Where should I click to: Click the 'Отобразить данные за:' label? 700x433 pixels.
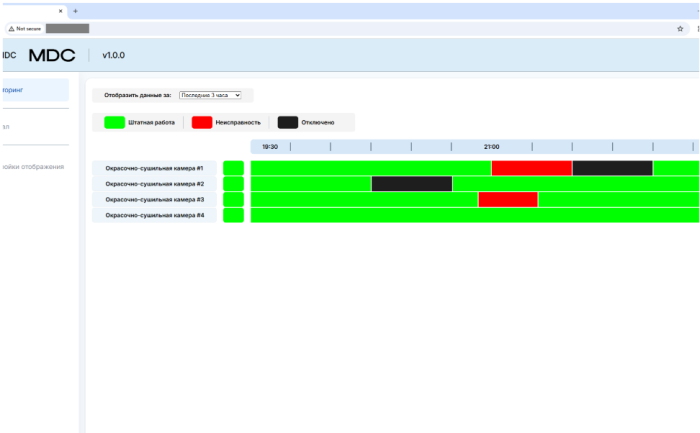138,95
